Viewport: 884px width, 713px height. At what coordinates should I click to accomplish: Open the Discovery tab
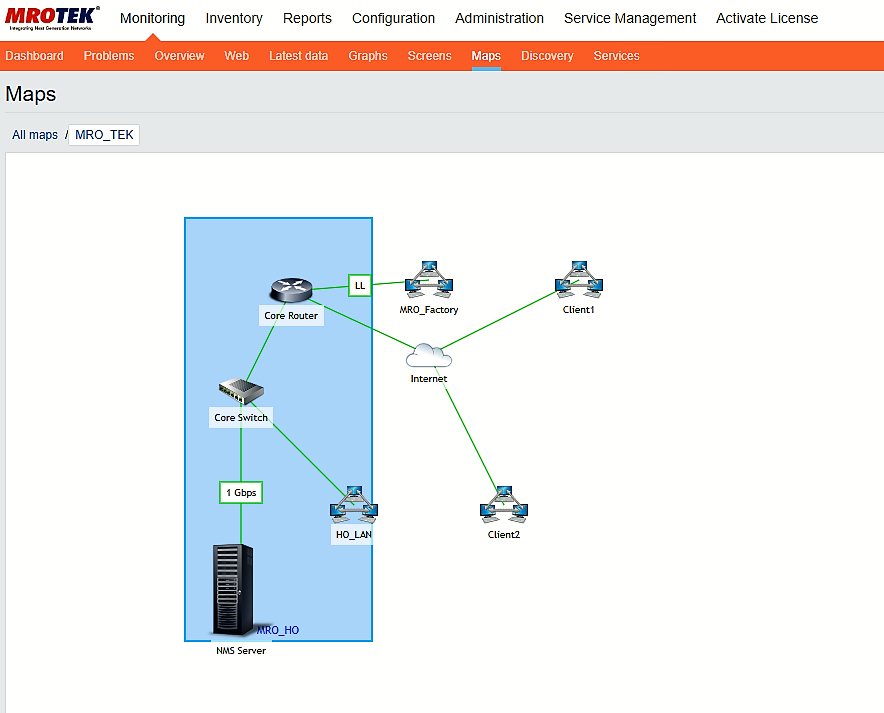[x=547, y=56]
